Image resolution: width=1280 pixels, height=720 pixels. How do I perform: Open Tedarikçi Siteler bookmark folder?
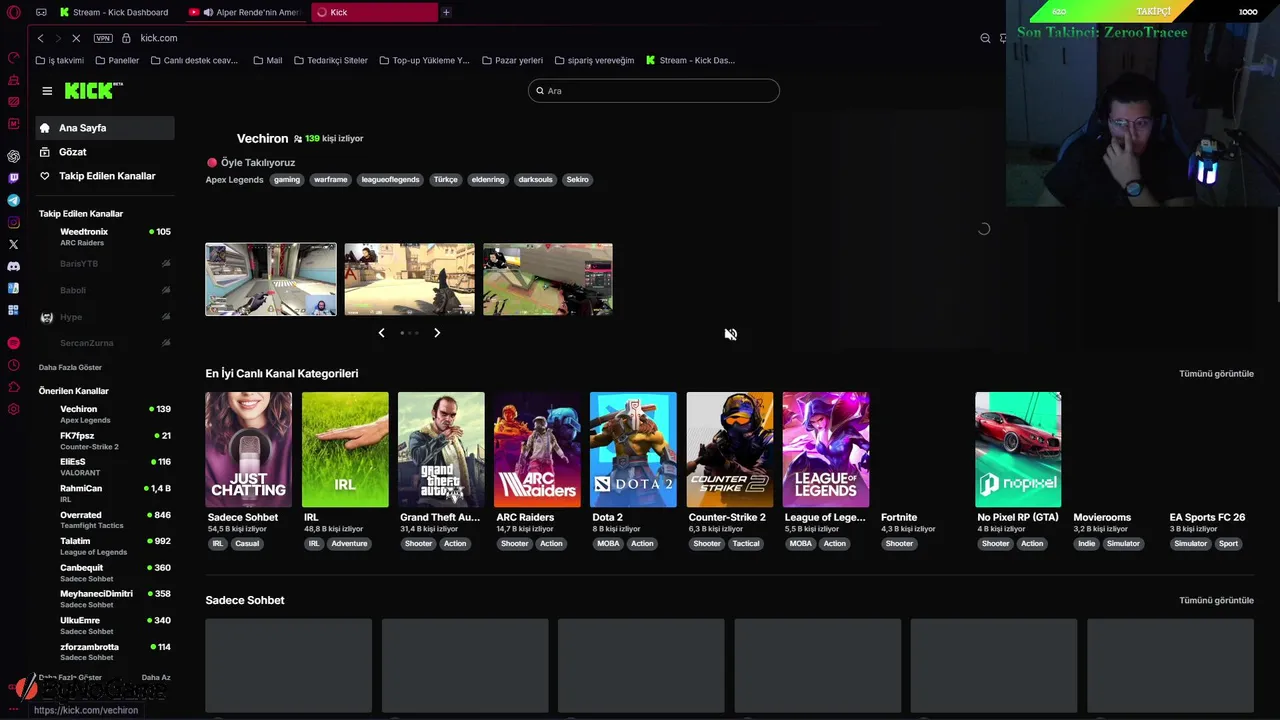pos(330,60)
